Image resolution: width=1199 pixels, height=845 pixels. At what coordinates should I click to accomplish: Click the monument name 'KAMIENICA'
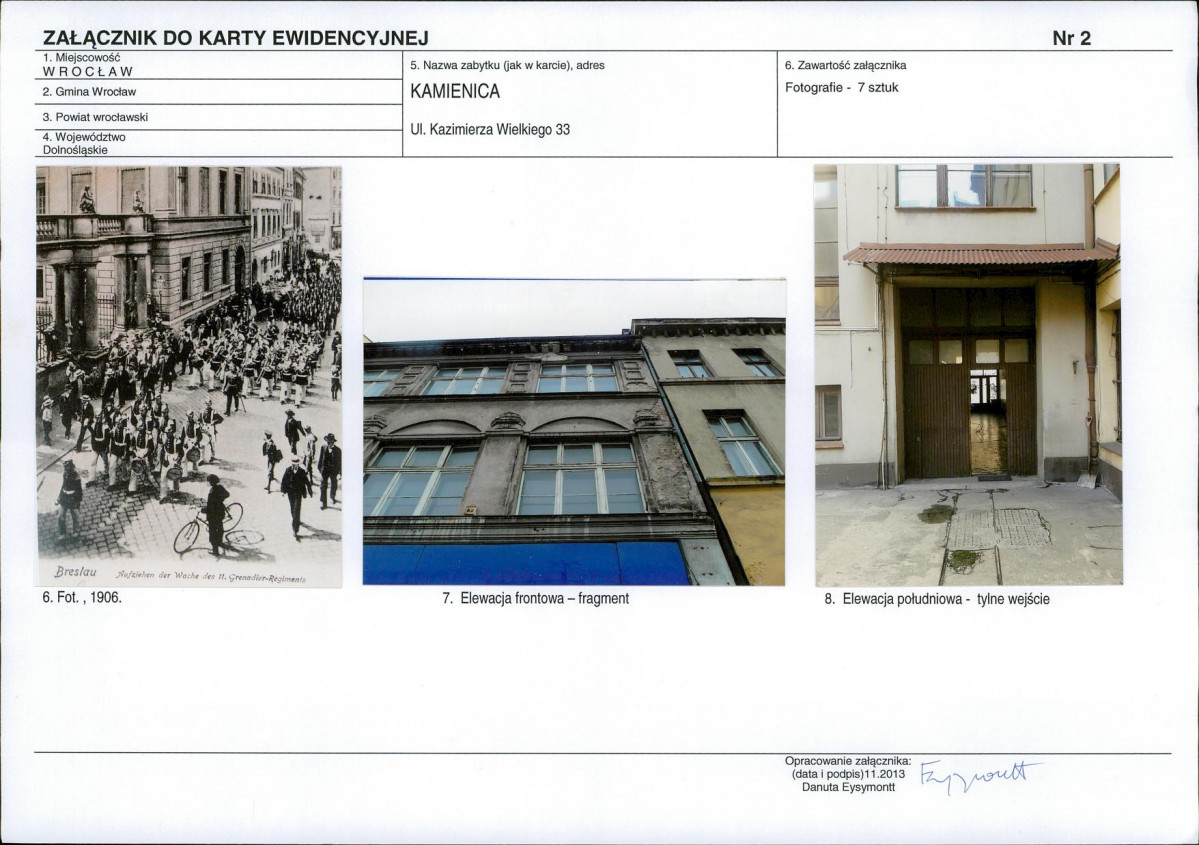pos(455,91)
